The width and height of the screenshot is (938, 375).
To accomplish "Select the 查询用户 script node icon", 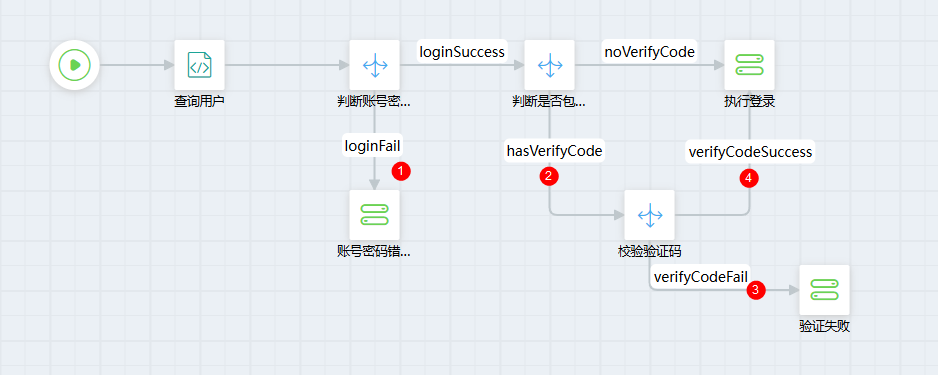I will click(199, 65).
